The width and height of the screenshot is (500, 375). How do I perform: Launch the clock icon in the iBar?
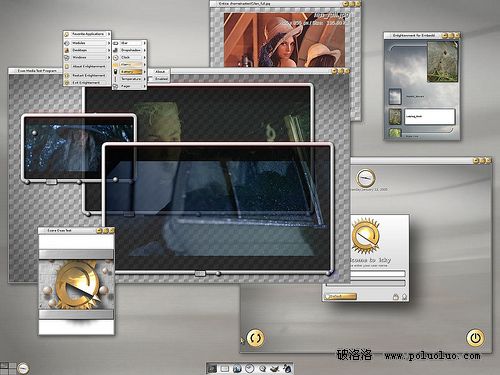point(249,369)
